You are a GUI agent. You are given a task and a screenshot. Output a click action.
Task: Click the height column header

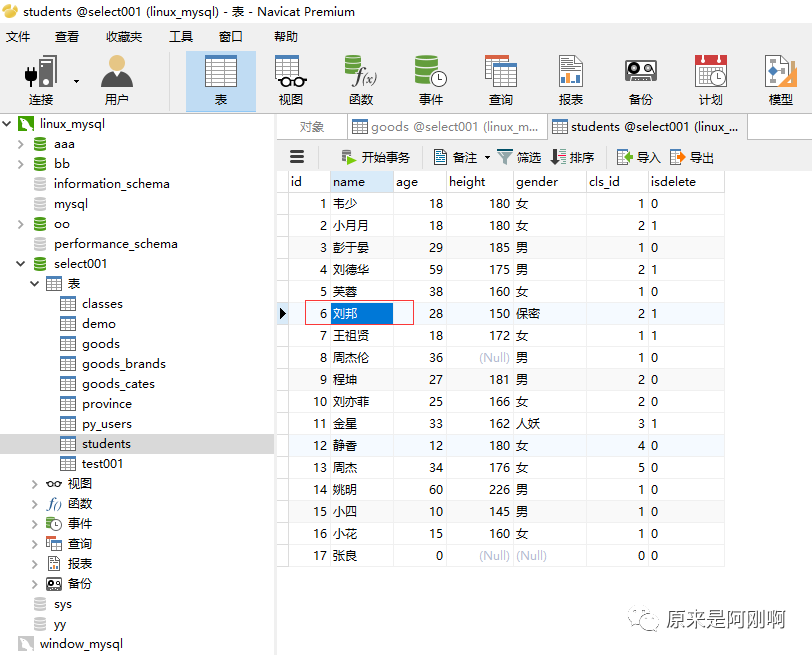480,182
